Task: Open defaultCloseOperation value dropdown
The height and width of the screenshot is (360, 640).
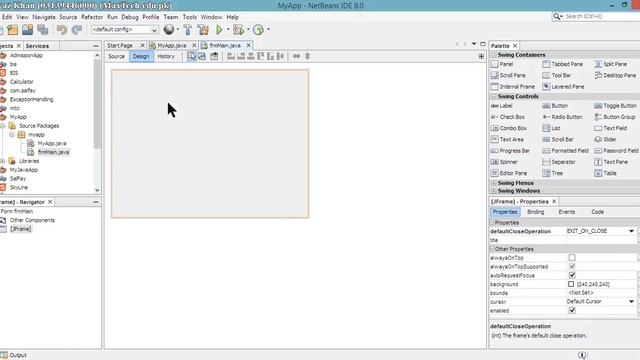Action: (x=631, y=231)
